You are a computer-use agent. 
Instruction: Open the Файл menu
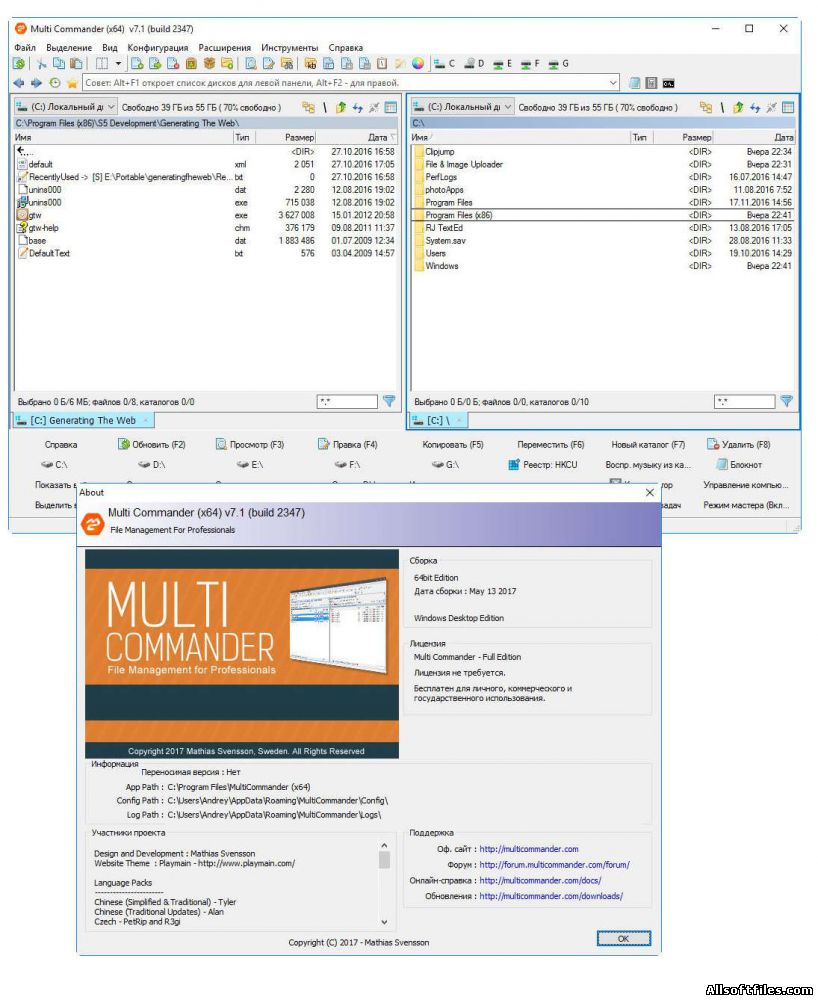point(25,48)
